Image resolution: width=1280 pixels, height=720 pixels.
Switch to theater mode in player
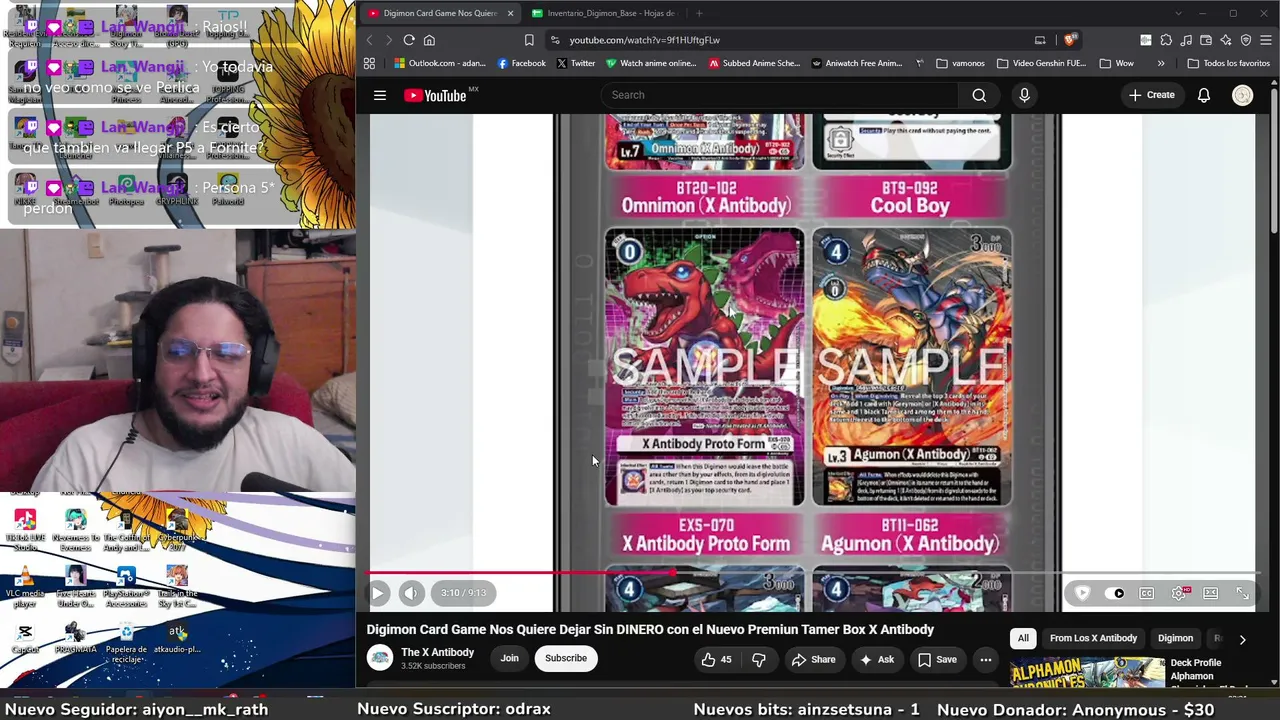(1211, 593)
